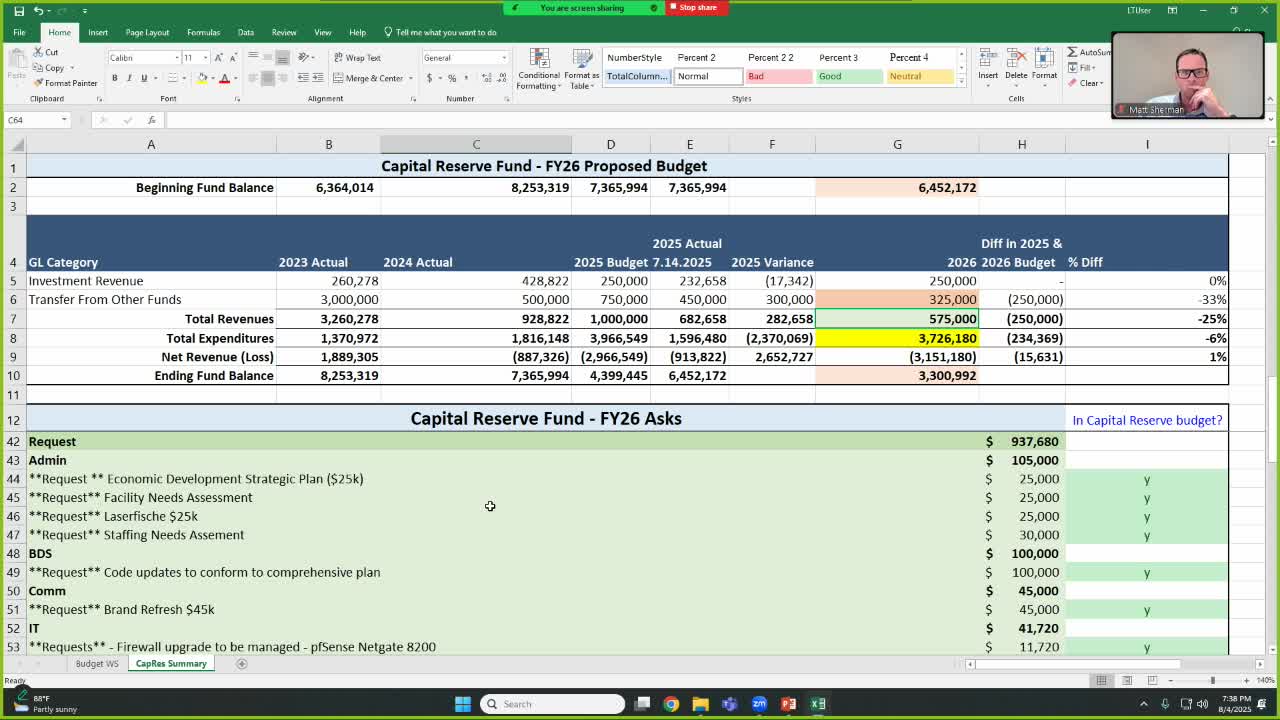This screenshot has height=720, width=1280.
Task: Switch to Page Layout view icon
Action: pos(1127,681)
